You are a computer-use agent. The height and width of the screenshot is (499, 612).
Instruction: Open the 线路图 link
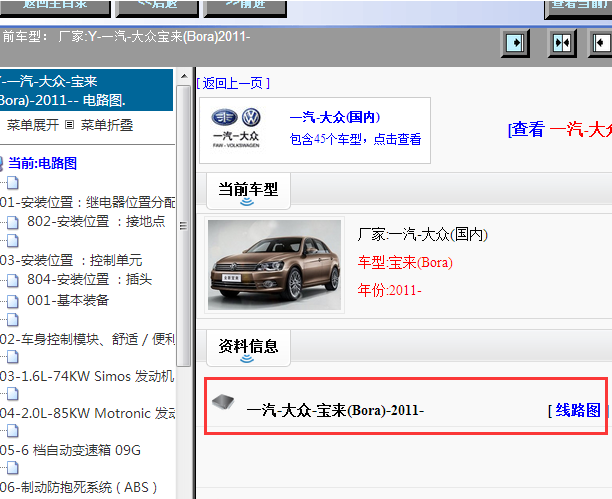click(578, 410)
